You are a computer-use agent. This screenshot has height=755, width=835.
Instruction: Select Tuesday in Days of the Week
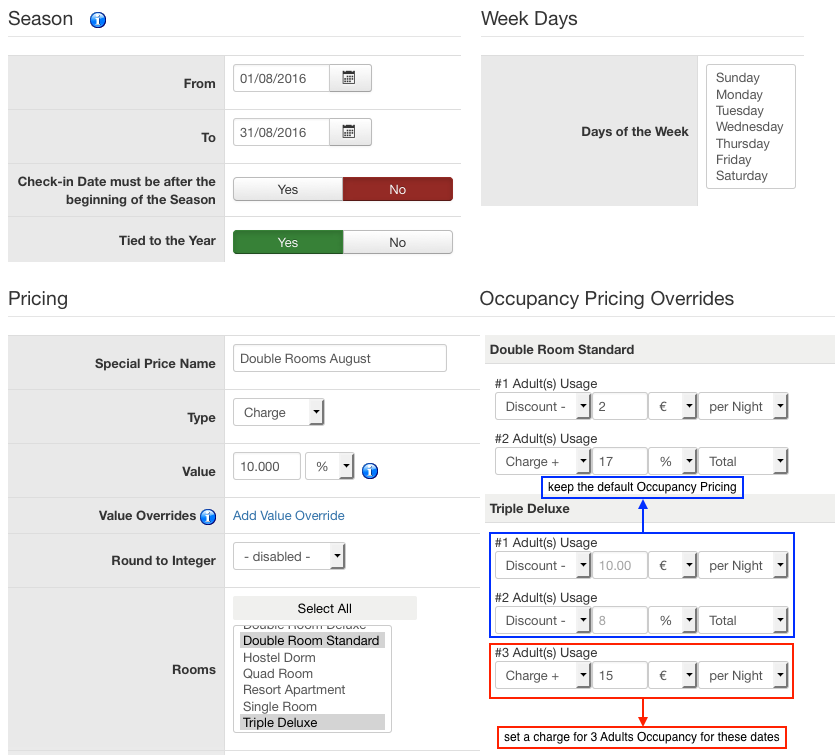[740, 110]
